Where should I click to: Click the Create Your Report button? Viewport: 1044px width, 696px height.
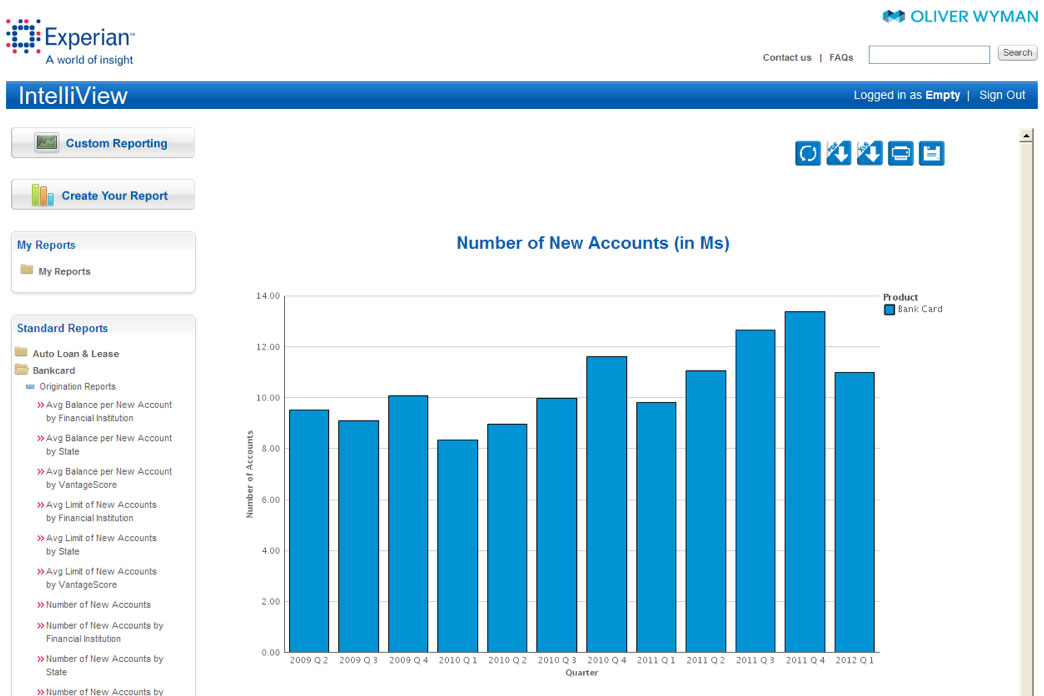103,196
